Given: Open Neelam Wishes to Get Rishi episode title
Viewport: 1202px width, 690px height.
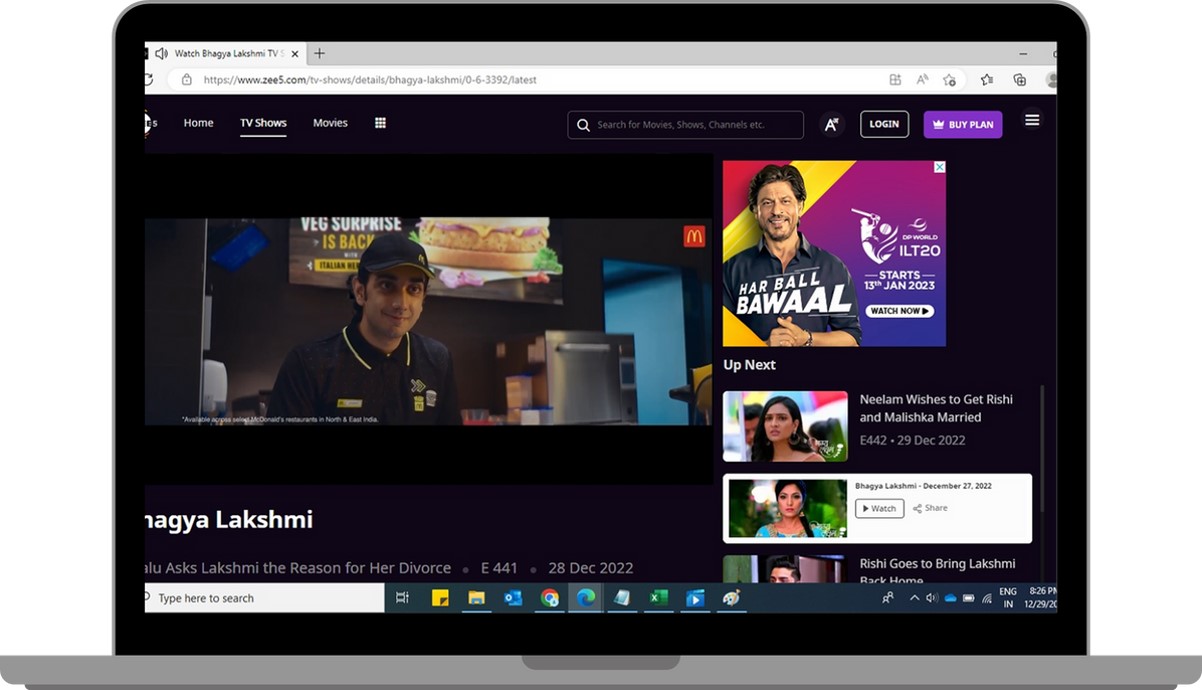Looking at the screenshot, I should click(x=936, y=408).
